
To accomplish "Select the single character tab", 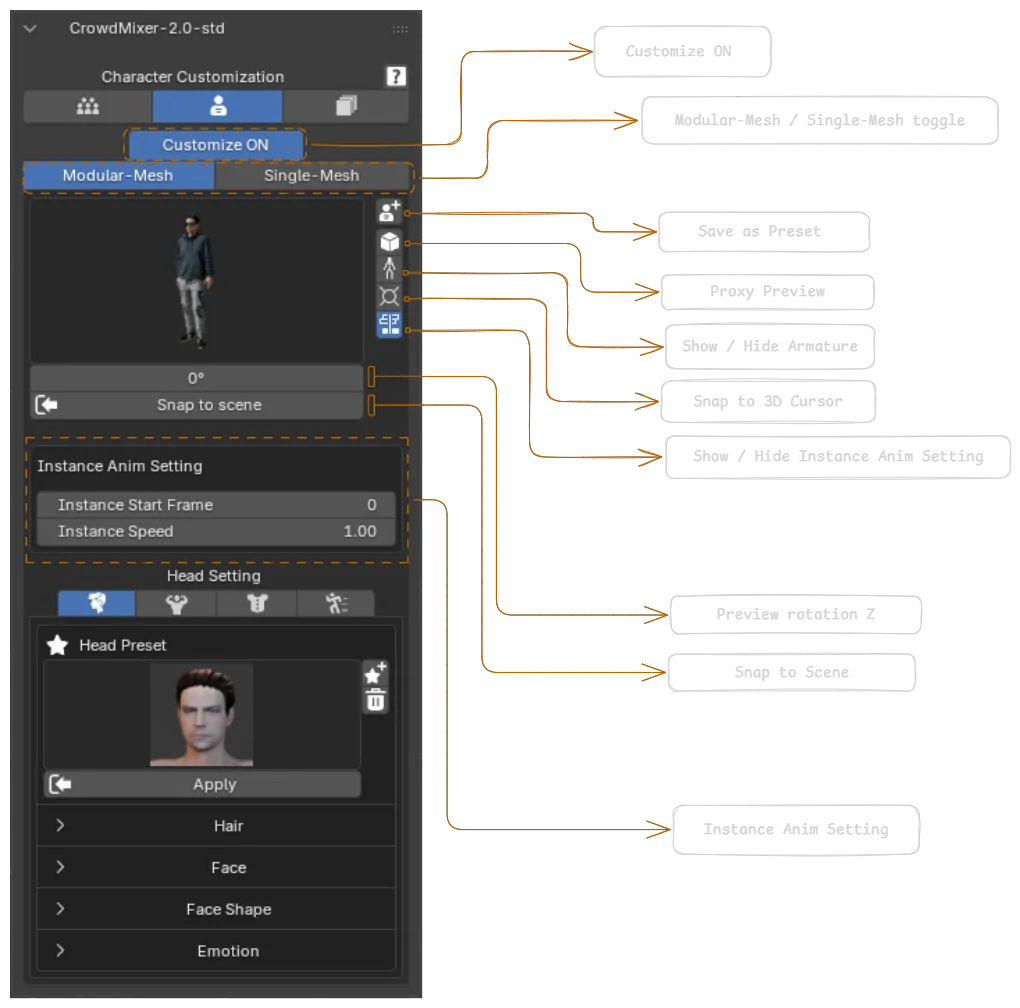I will coord(218,106).
